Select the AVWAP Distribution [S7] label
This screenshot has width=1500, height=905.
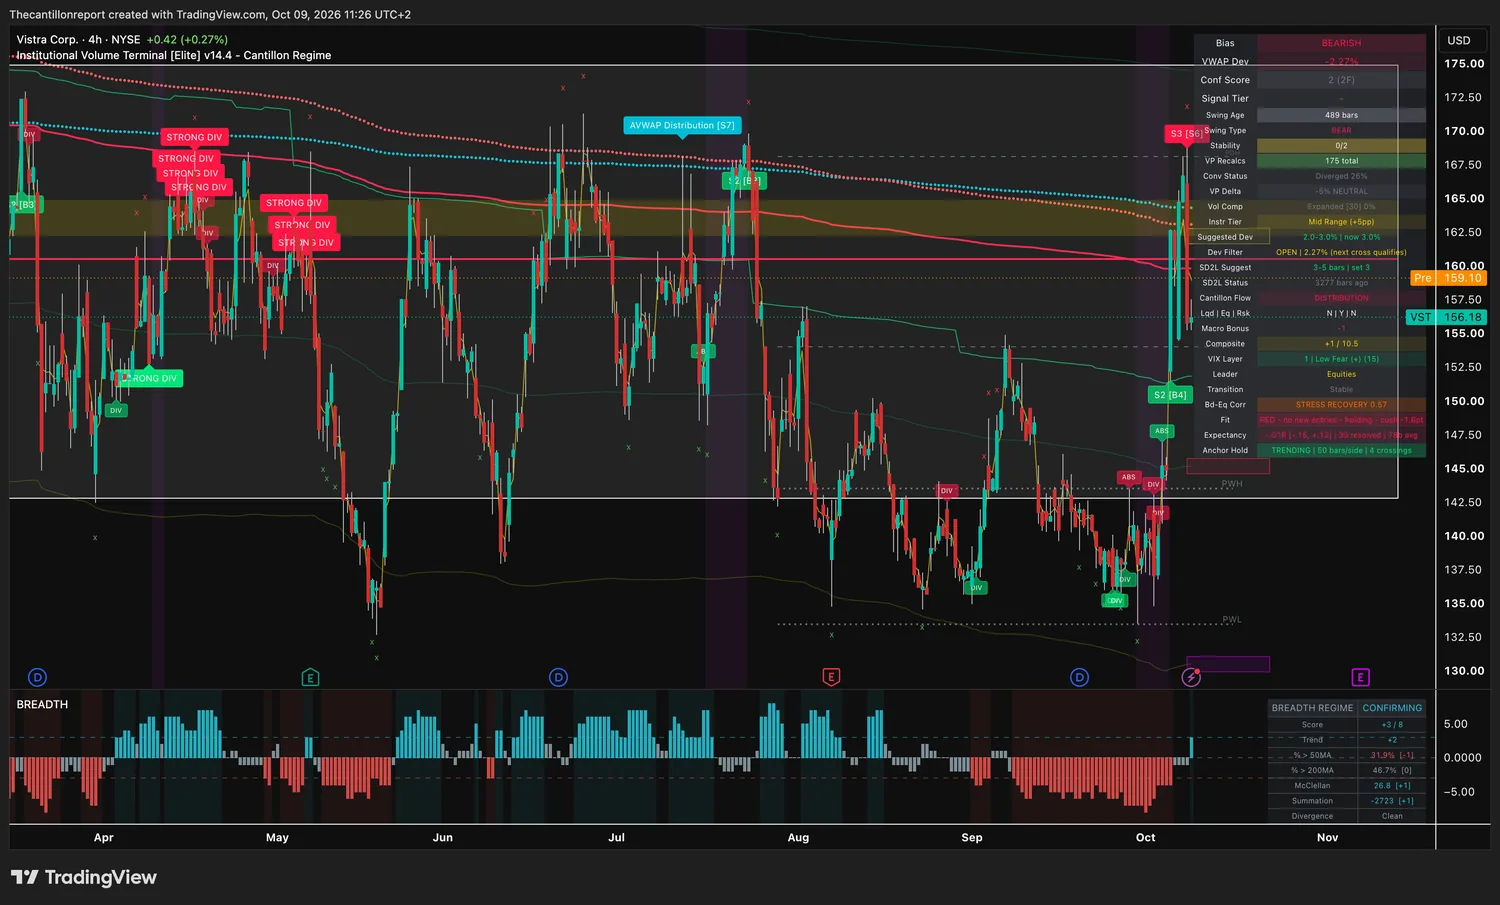682,125
